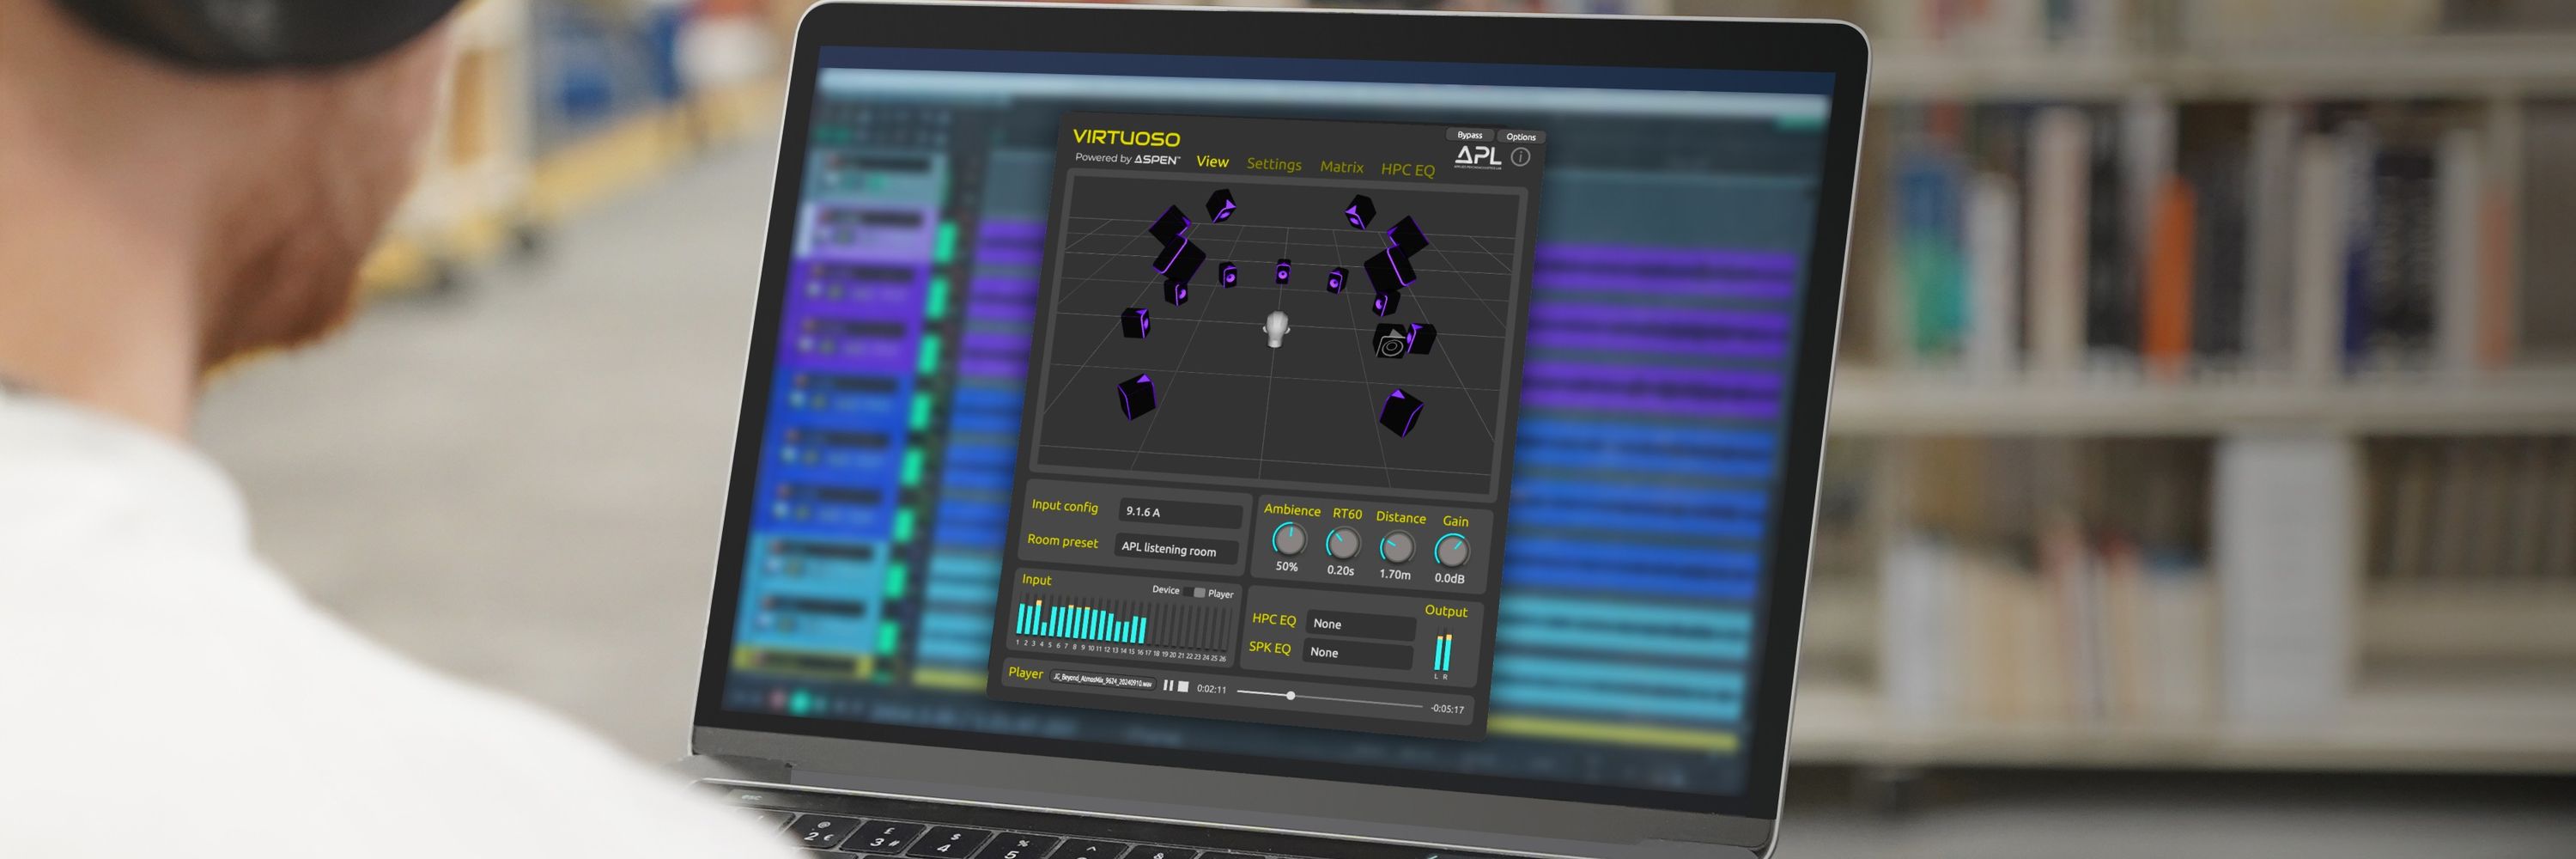Viewport: 2576px width, 859px height.
Task: Click the Player progress slider handle
Action: point(1290,695)
